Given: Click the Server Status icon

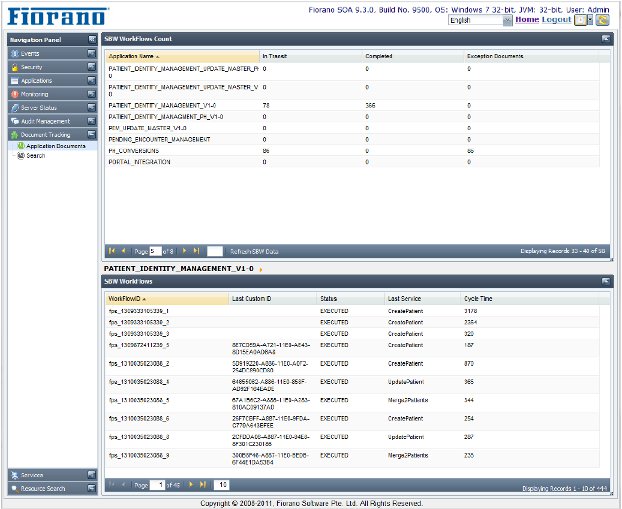Looking at the screenshot, I should point(15,108).
